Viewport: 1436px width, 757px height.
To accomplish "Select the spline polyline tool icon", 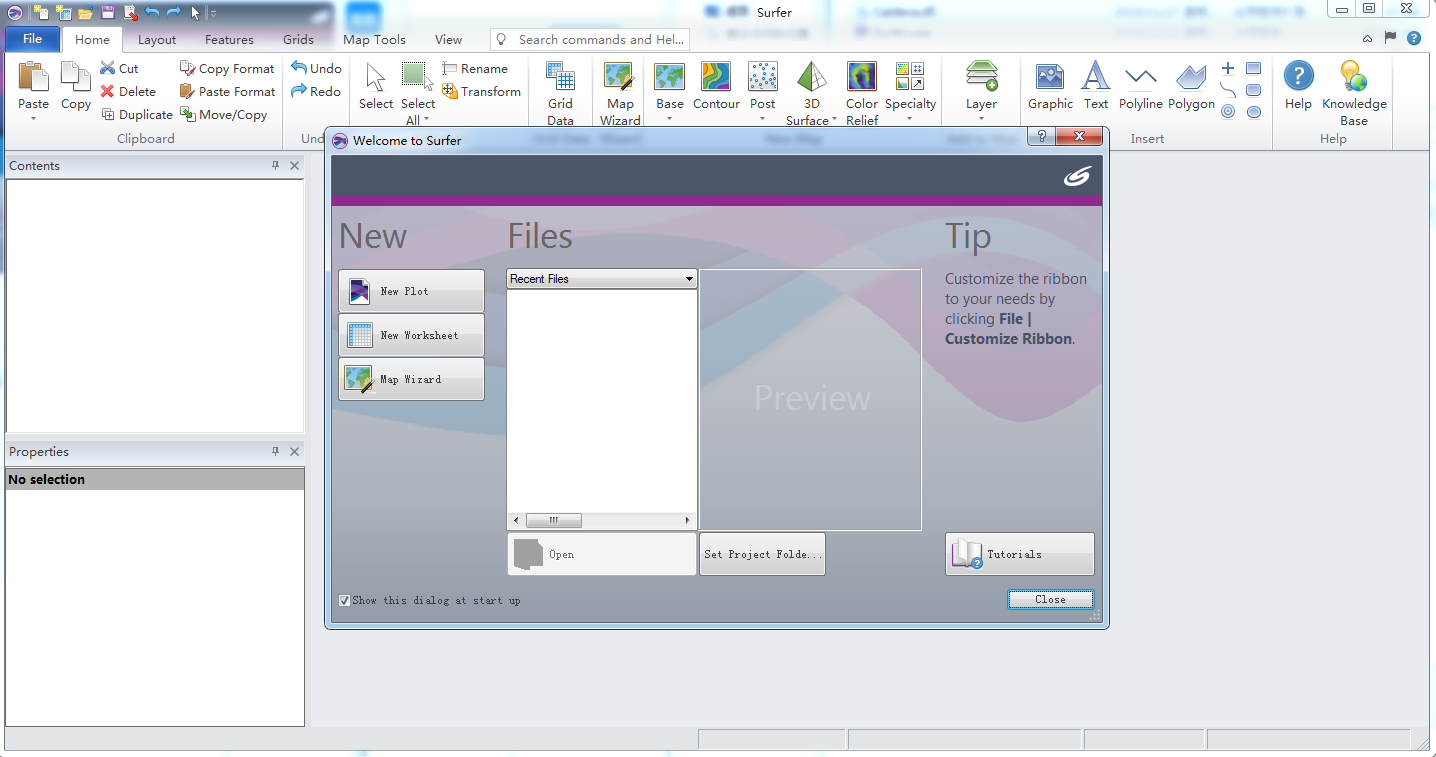I will coord(1228,90).
